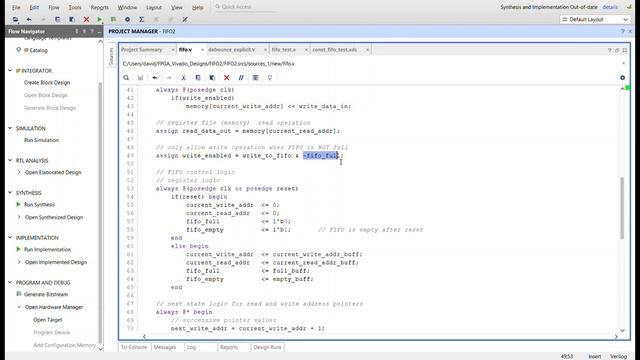640x360 pixels.
Task: Open the Default Layout dropdown
Action: (594, 19)
